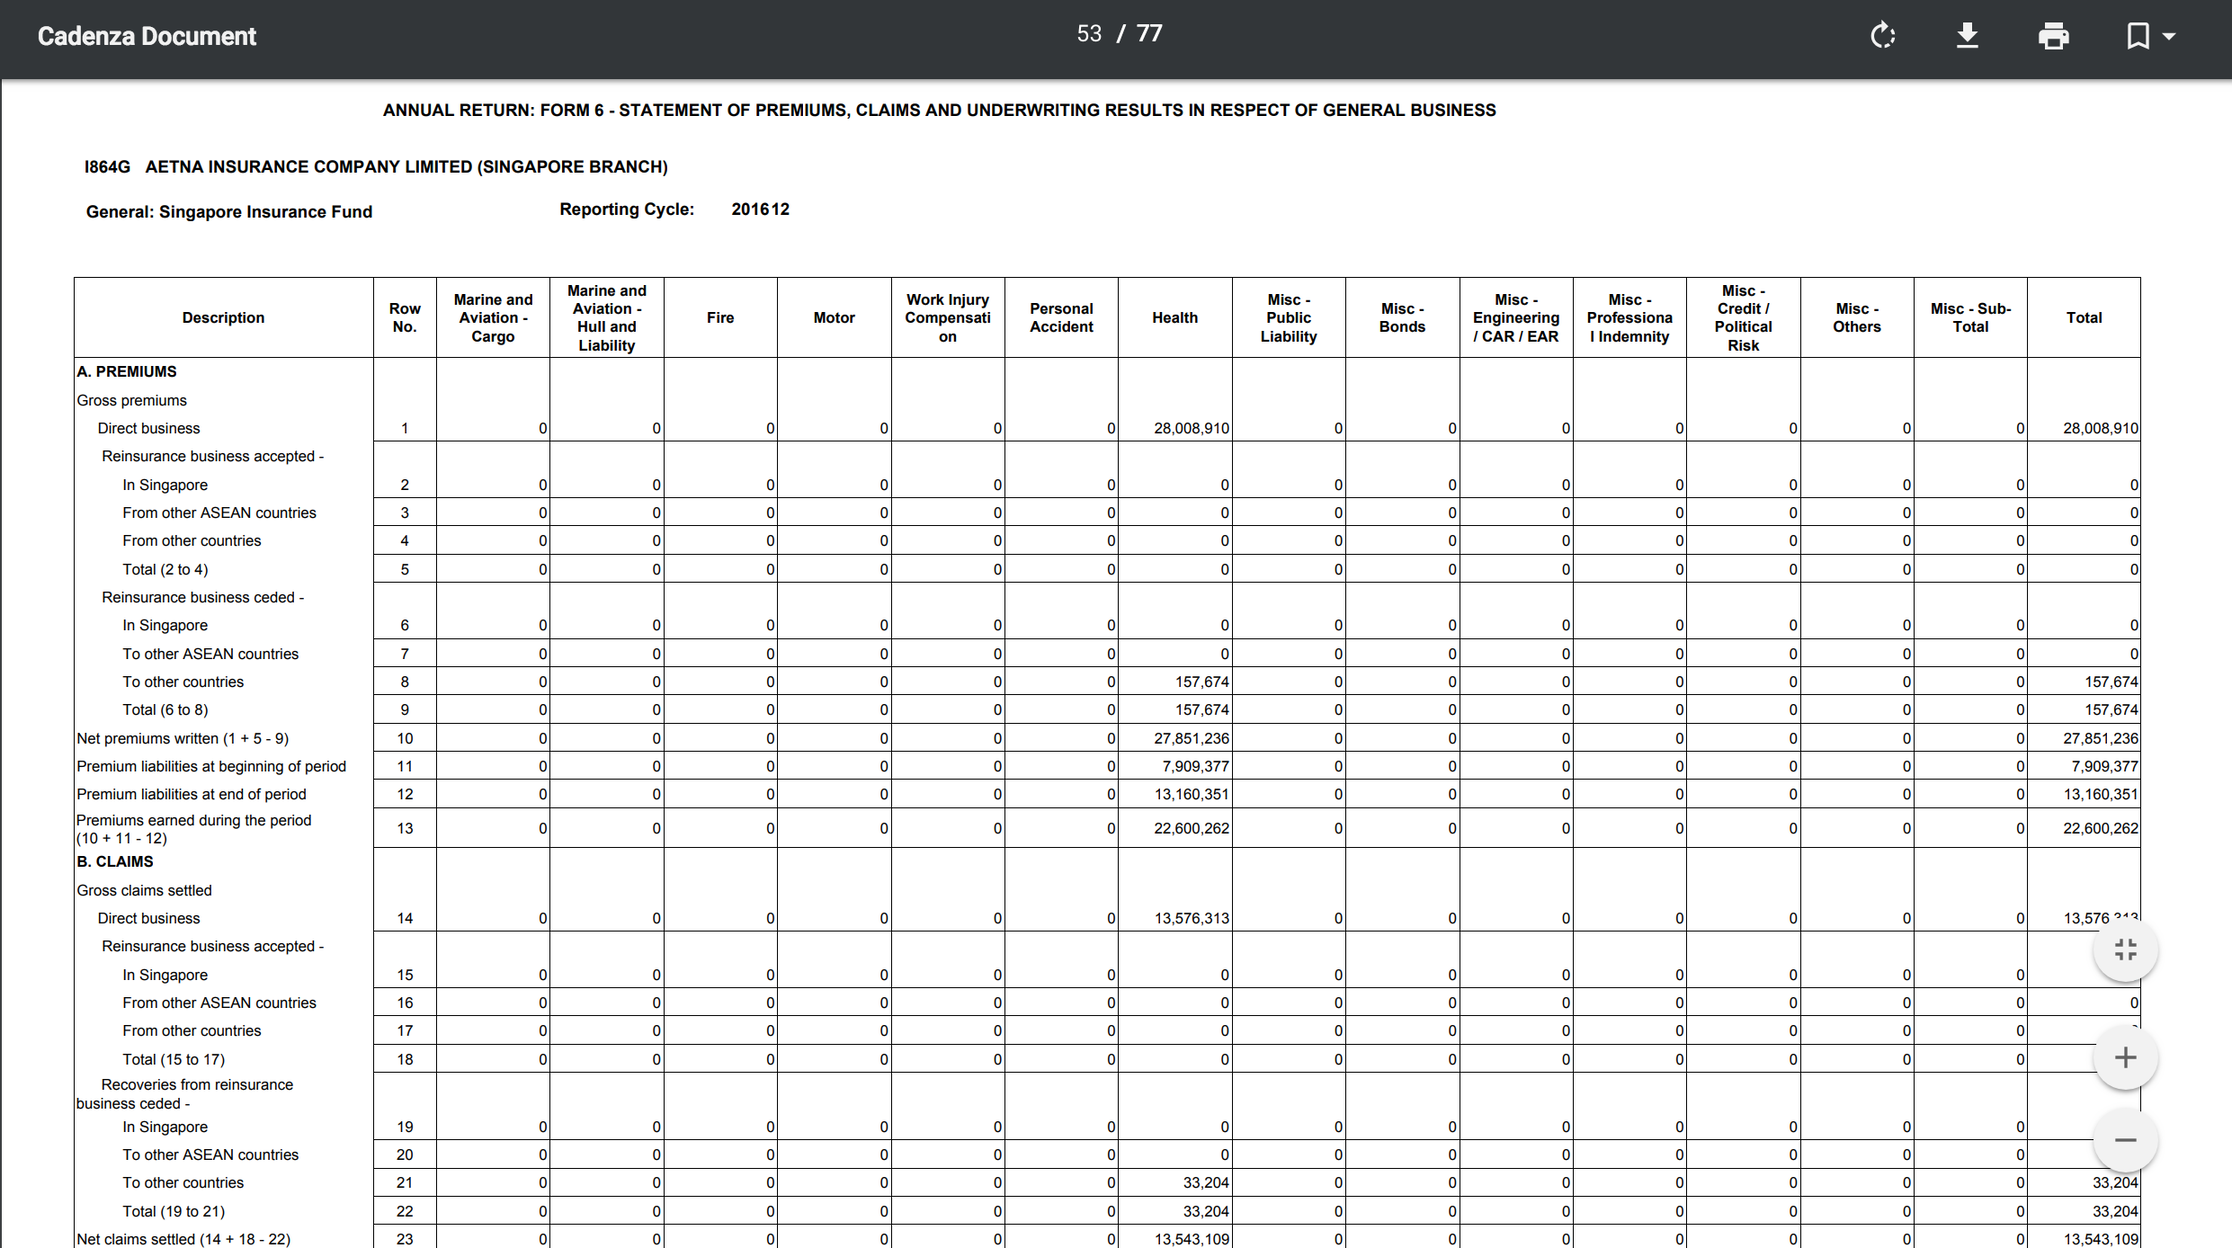Select the Total column header

tap(2084, 317)
